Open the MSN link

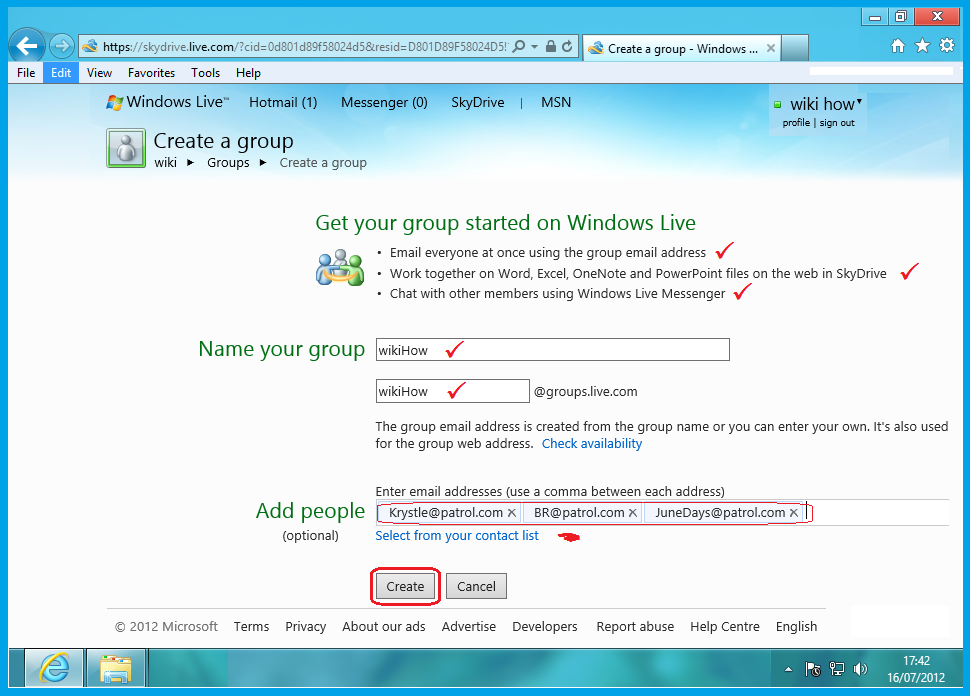tap(556, 102)
